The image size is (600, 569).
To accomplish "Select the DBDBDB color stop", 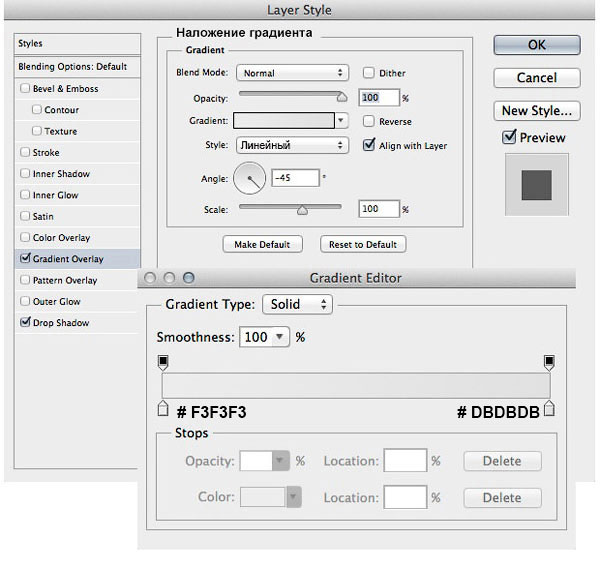I will coord(549,408).
